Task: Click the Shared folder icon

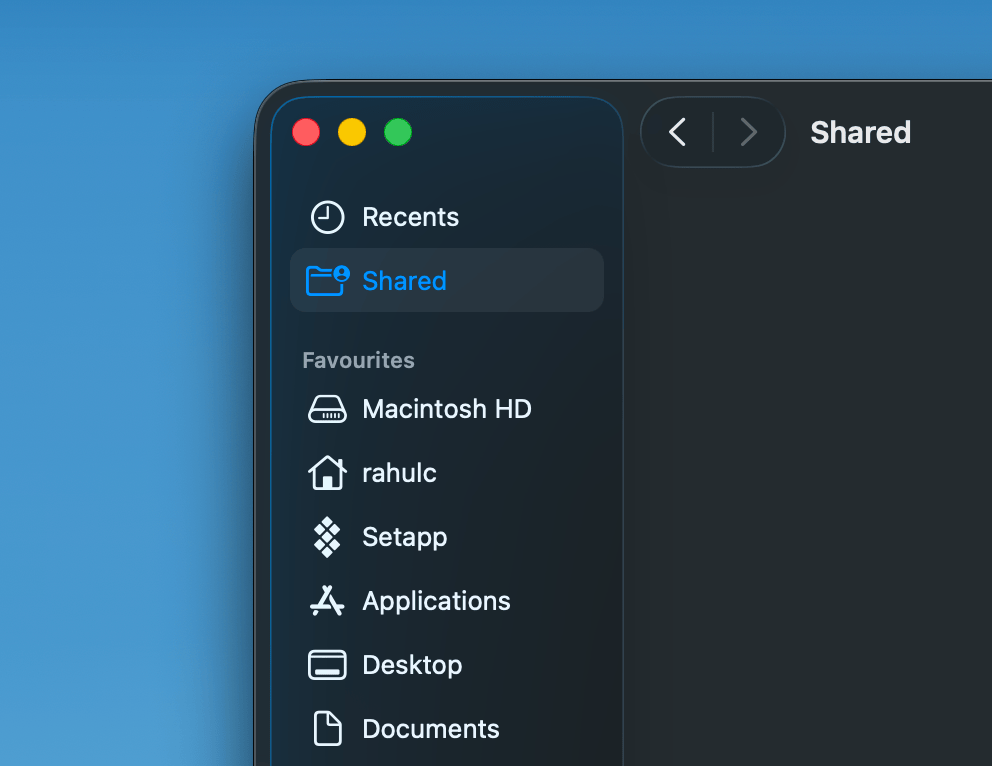Action: (x=327, y=280)
